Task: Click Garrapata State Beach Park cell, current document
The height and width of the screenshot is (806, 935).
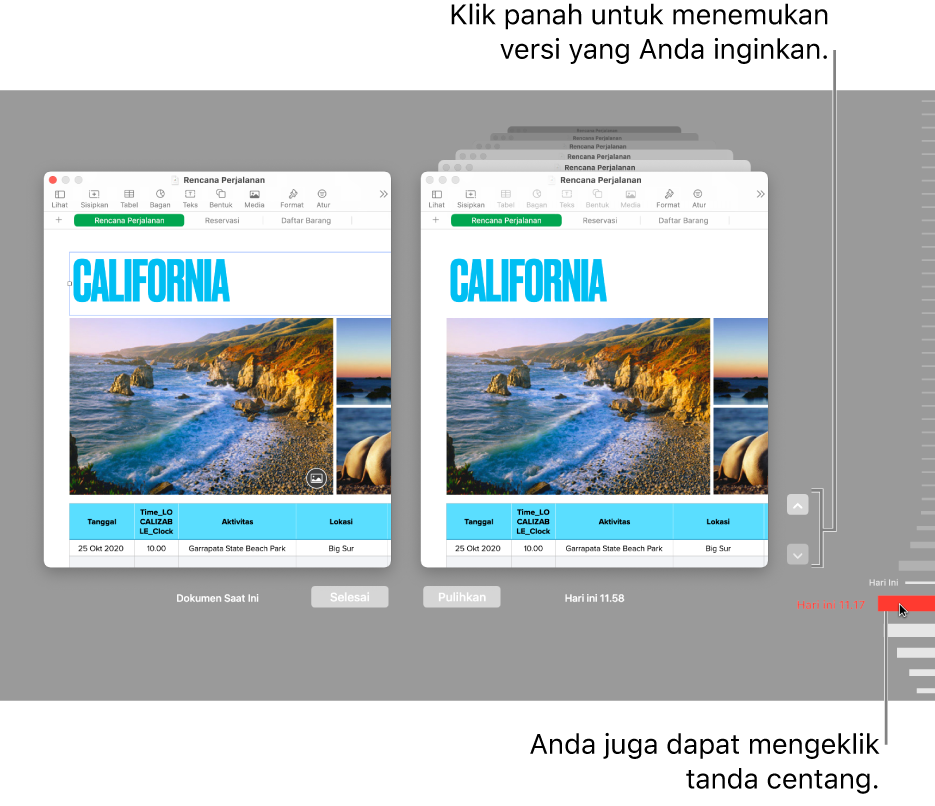Action: point(237,548)
